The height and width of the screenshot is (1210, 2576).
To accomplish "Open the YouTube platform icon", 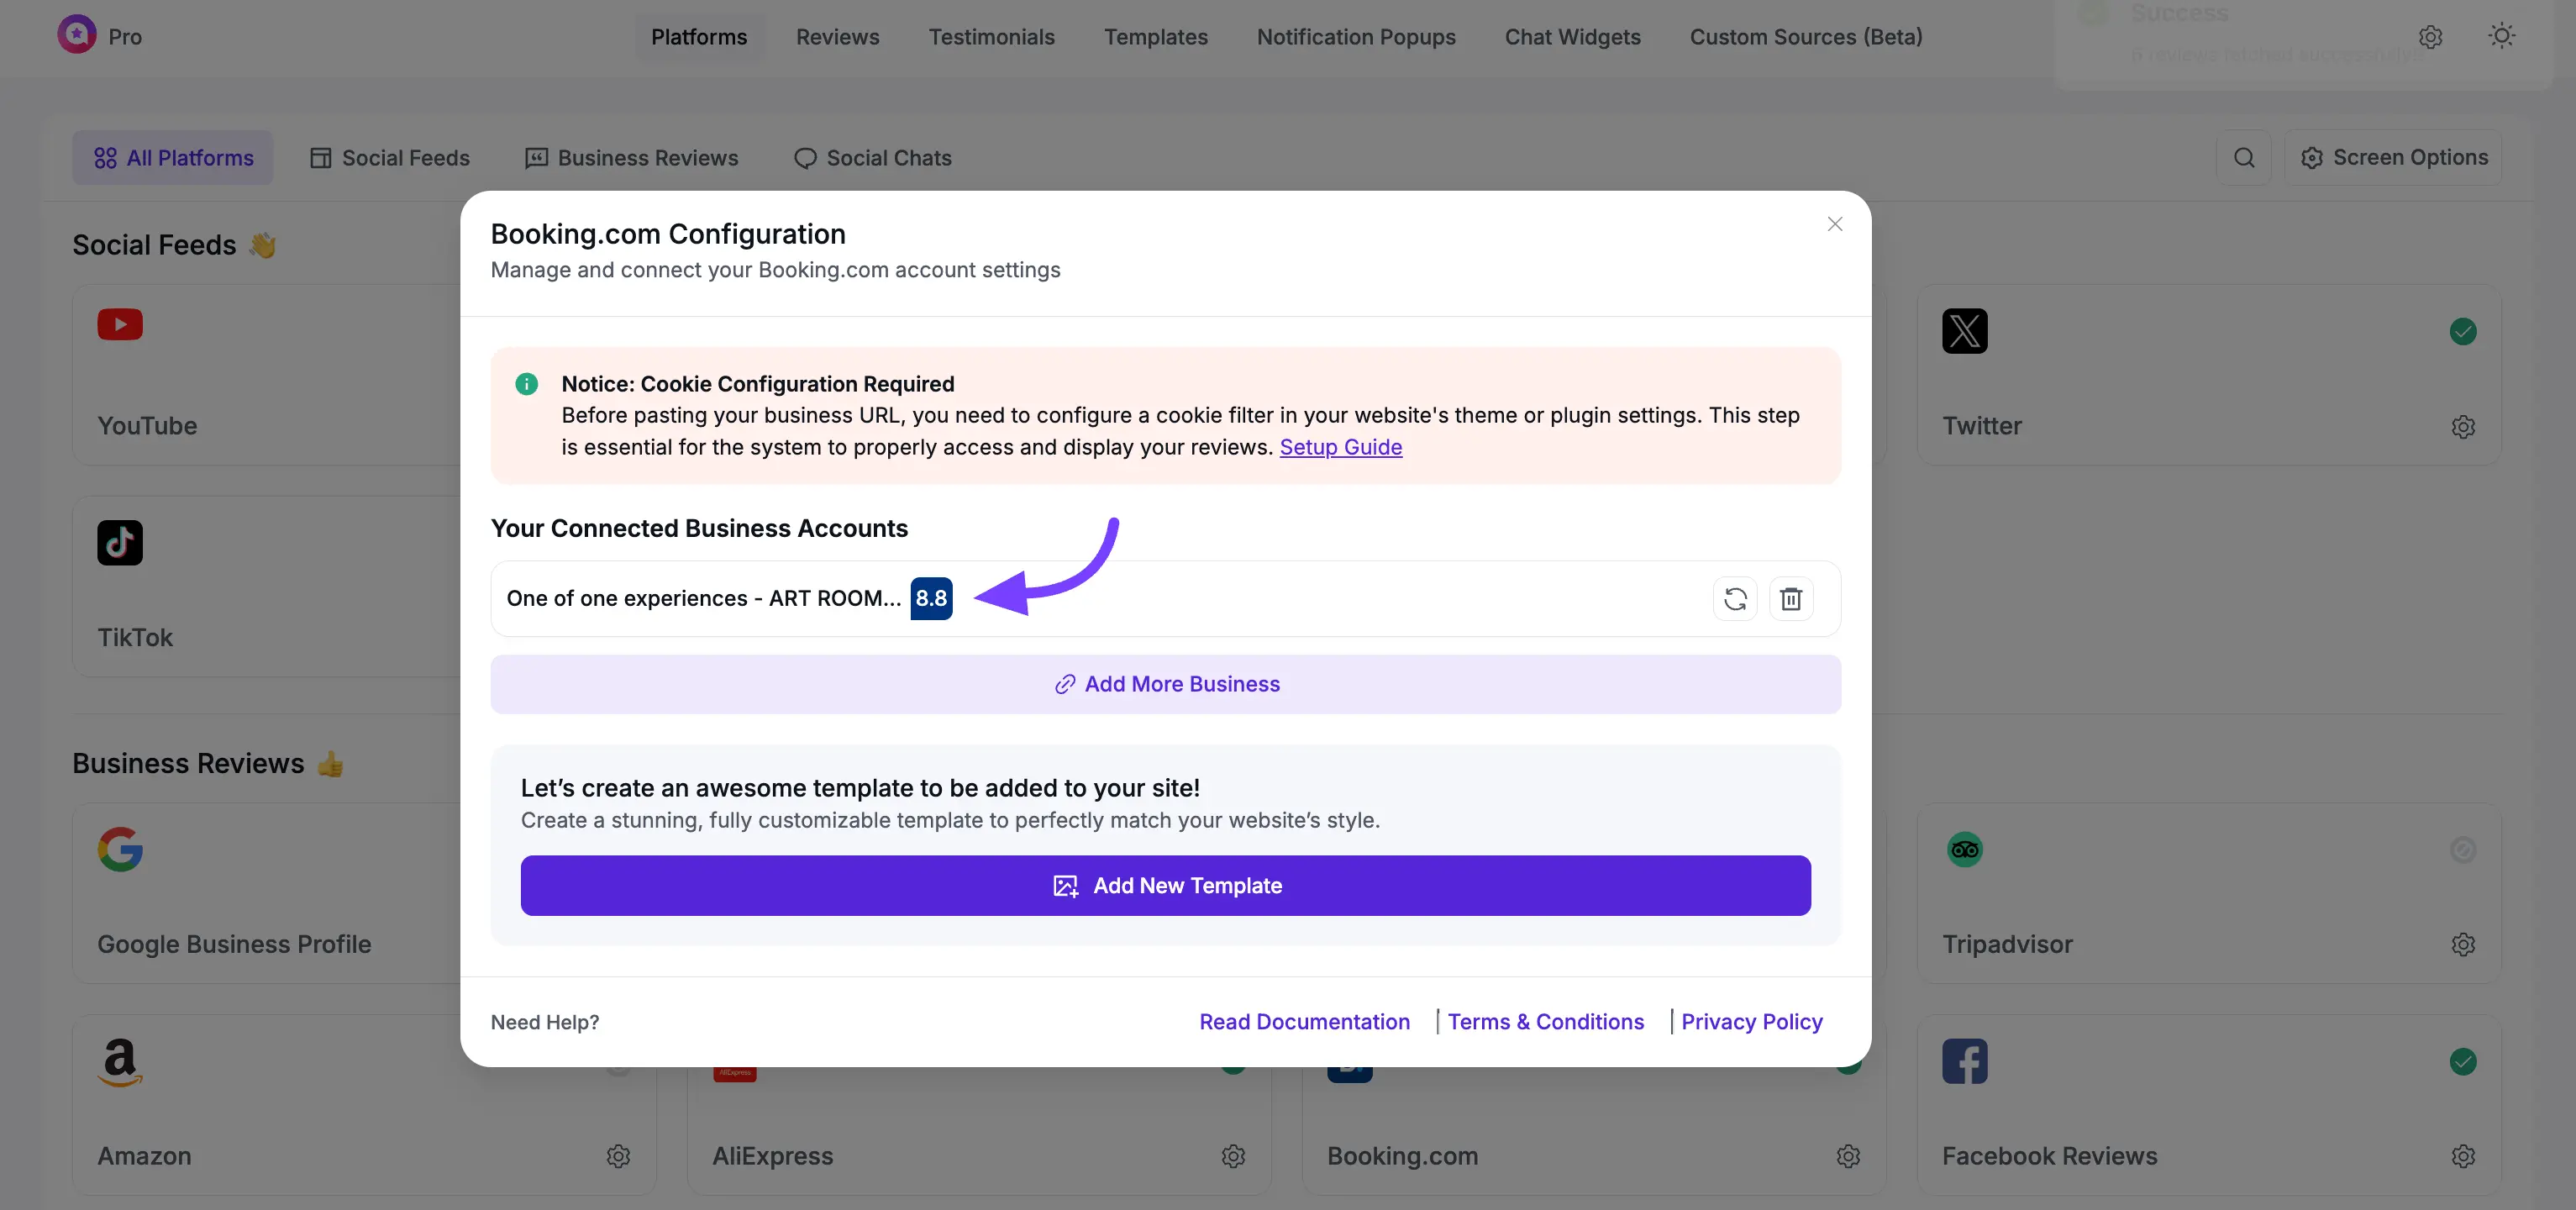I will tap(119, 324).
